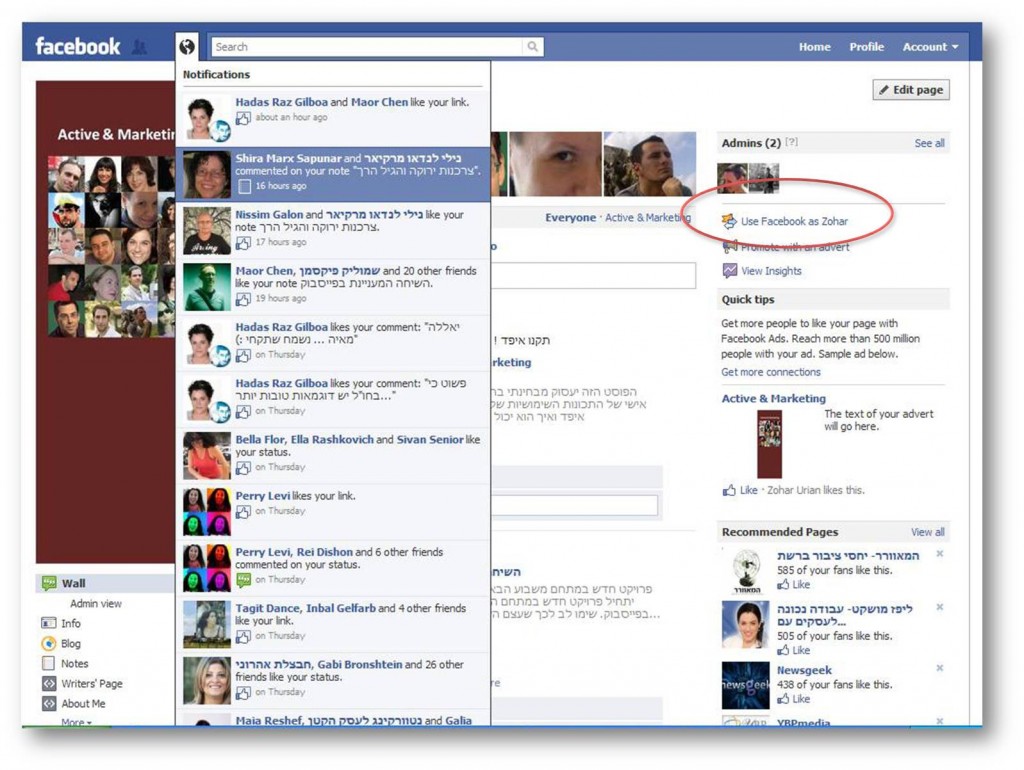Screen dimensions: 1024x770
Task: Click the Notes page icon in sidebar
Action: (x=48, y=664)
